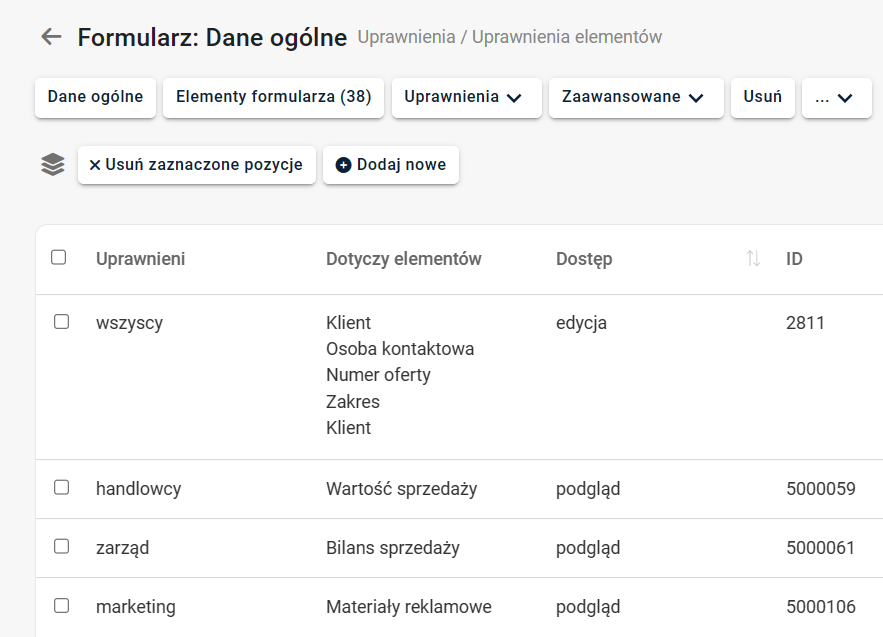The image size is (883, 637).
Task: Click the Dotyczy elementów column header
Action: coord(403,259)
